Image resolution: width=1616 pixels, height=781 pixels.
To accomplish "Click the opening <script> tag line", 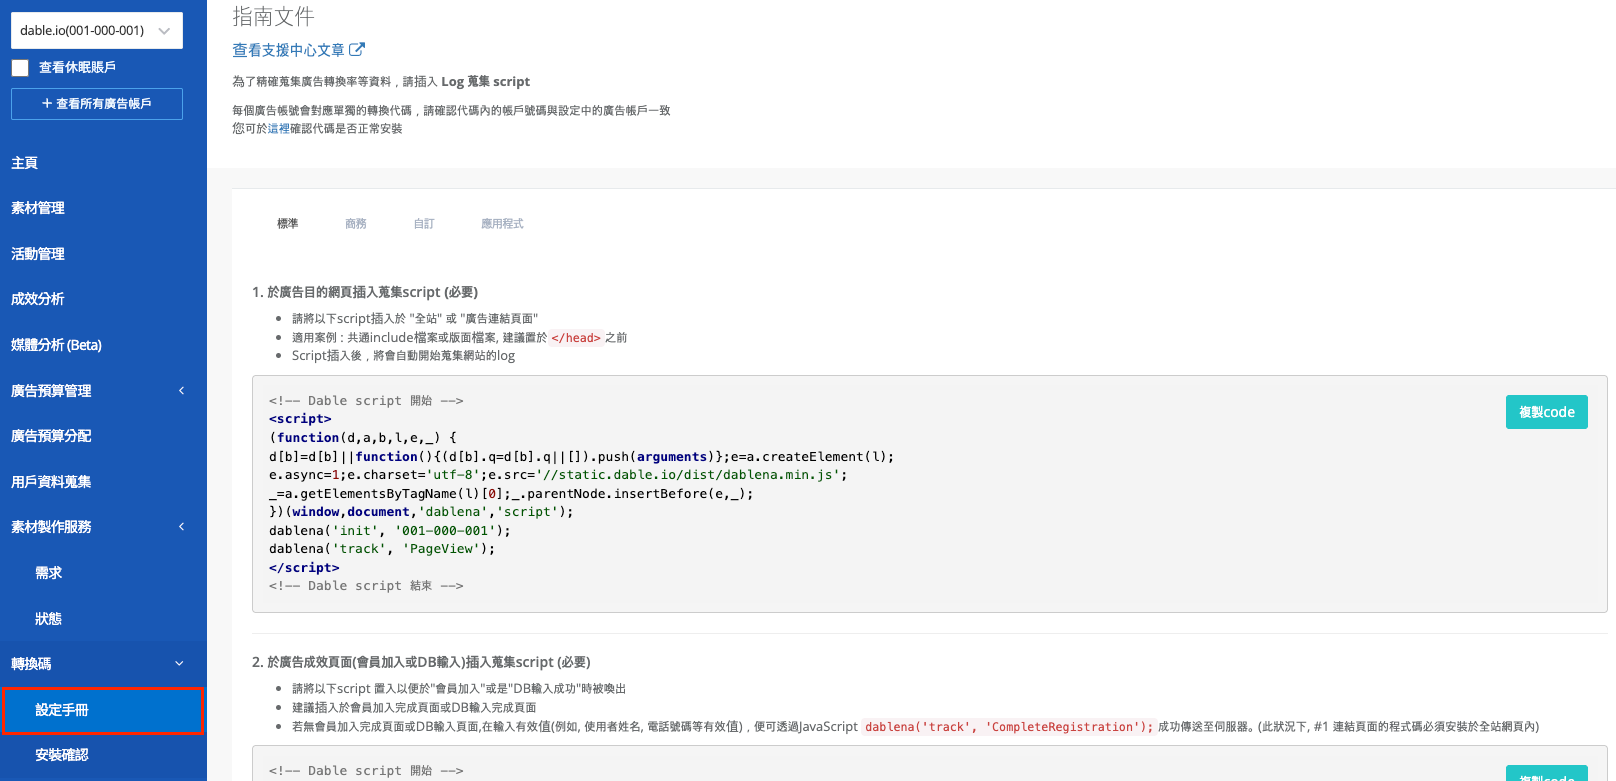I will click(x=300, y=419).
